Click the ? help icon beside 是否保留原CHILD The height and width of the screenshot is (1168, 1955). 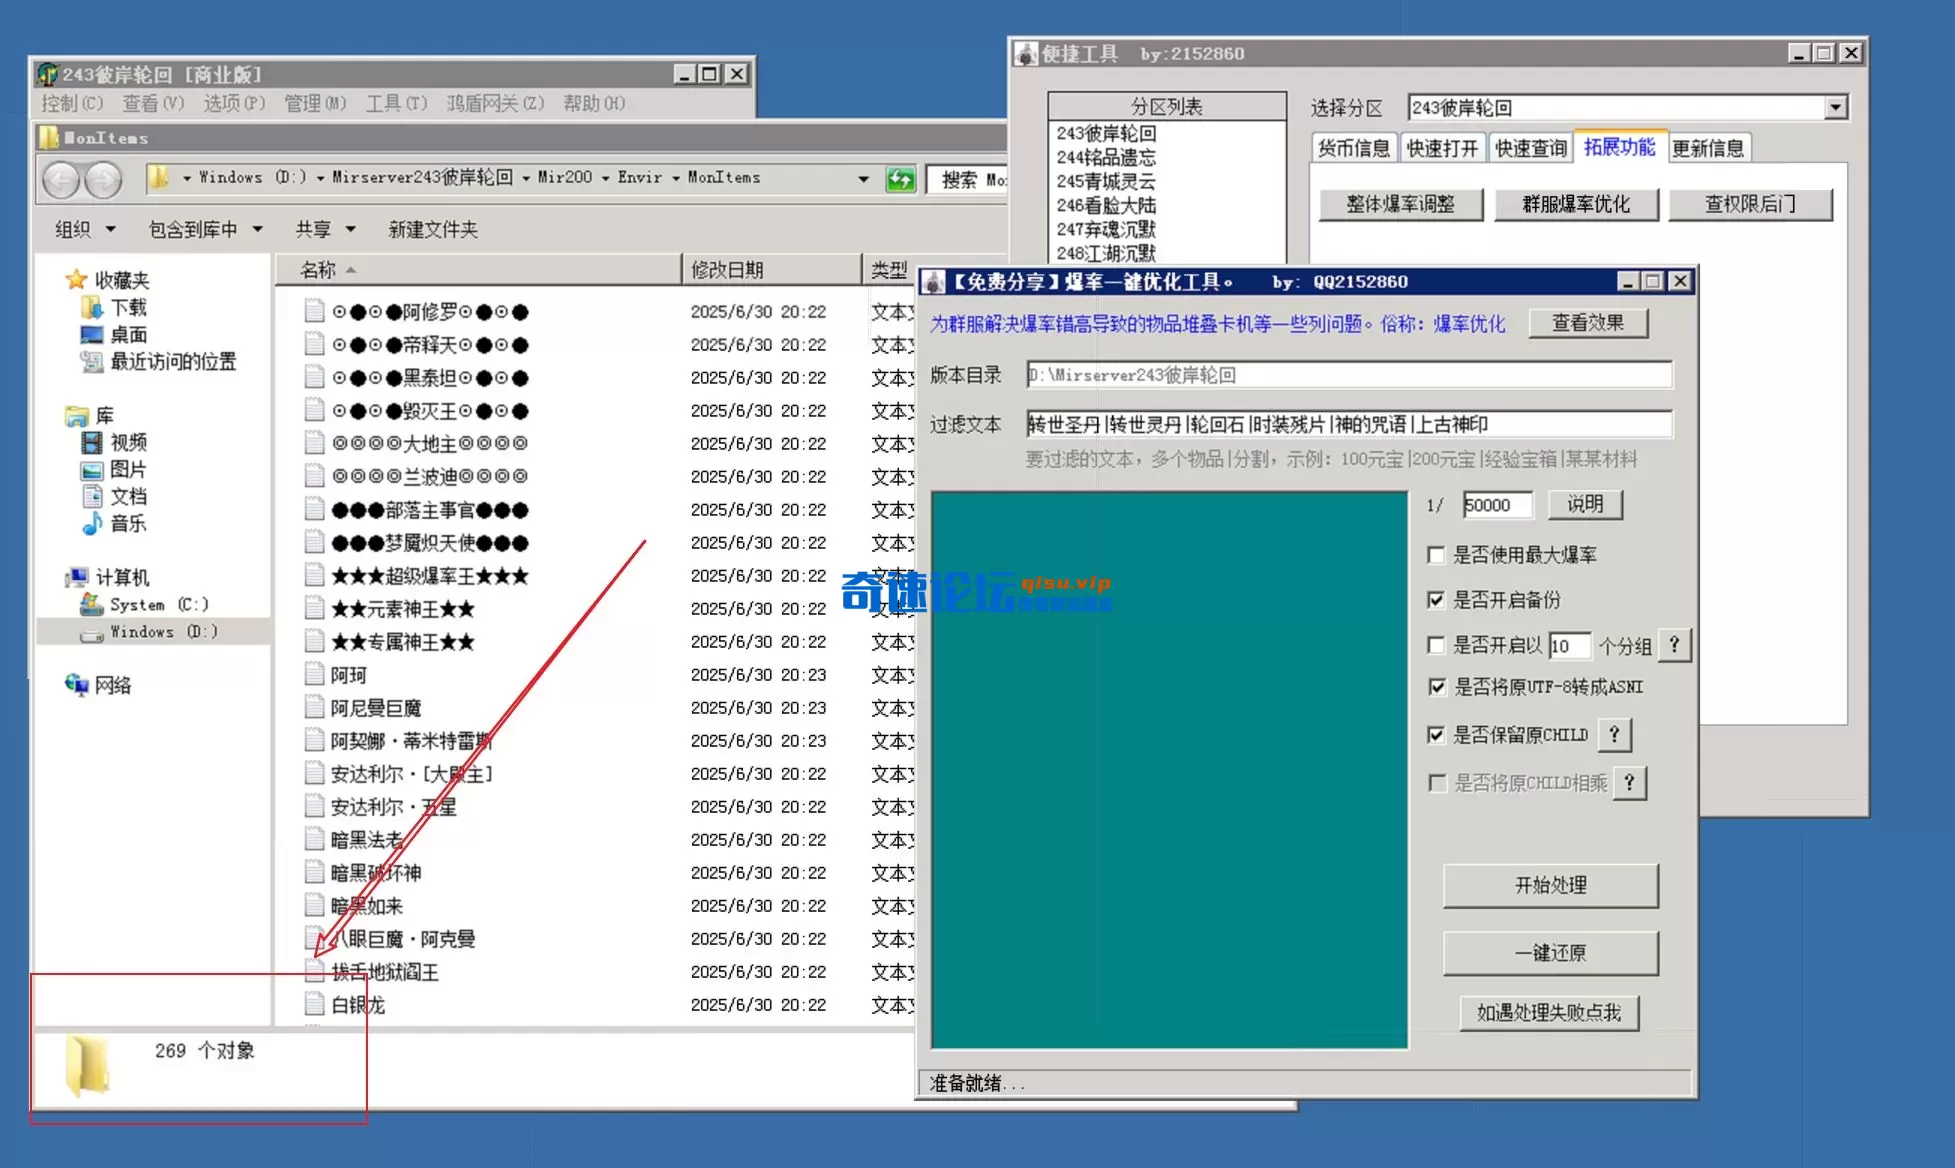pos(1613,734)
